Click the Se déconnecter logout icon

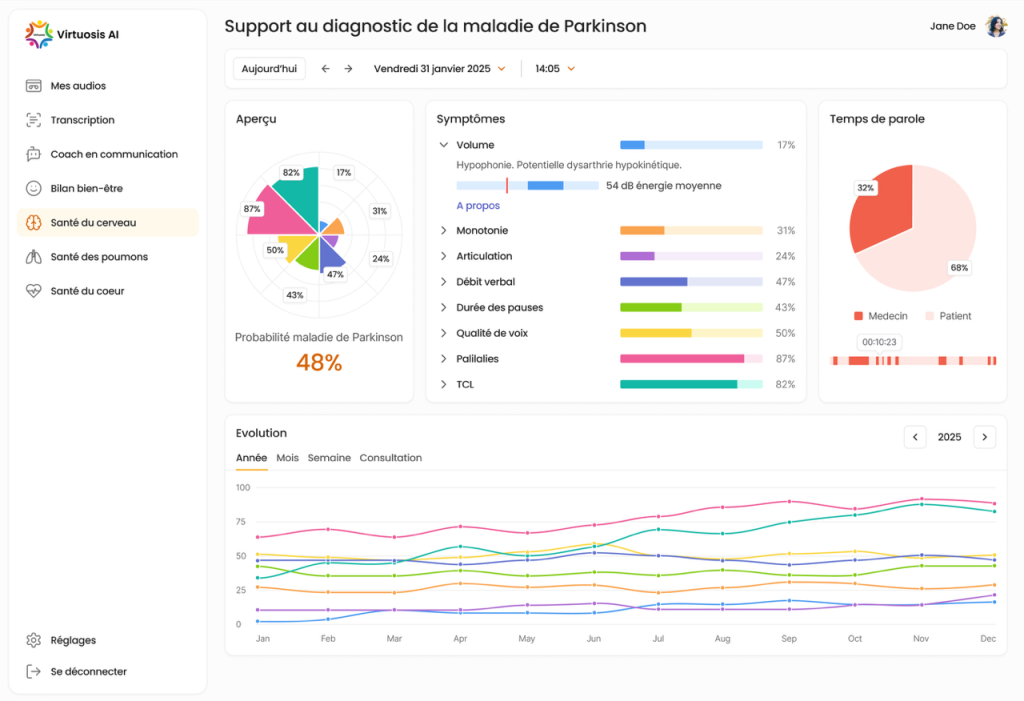[33, 672]
